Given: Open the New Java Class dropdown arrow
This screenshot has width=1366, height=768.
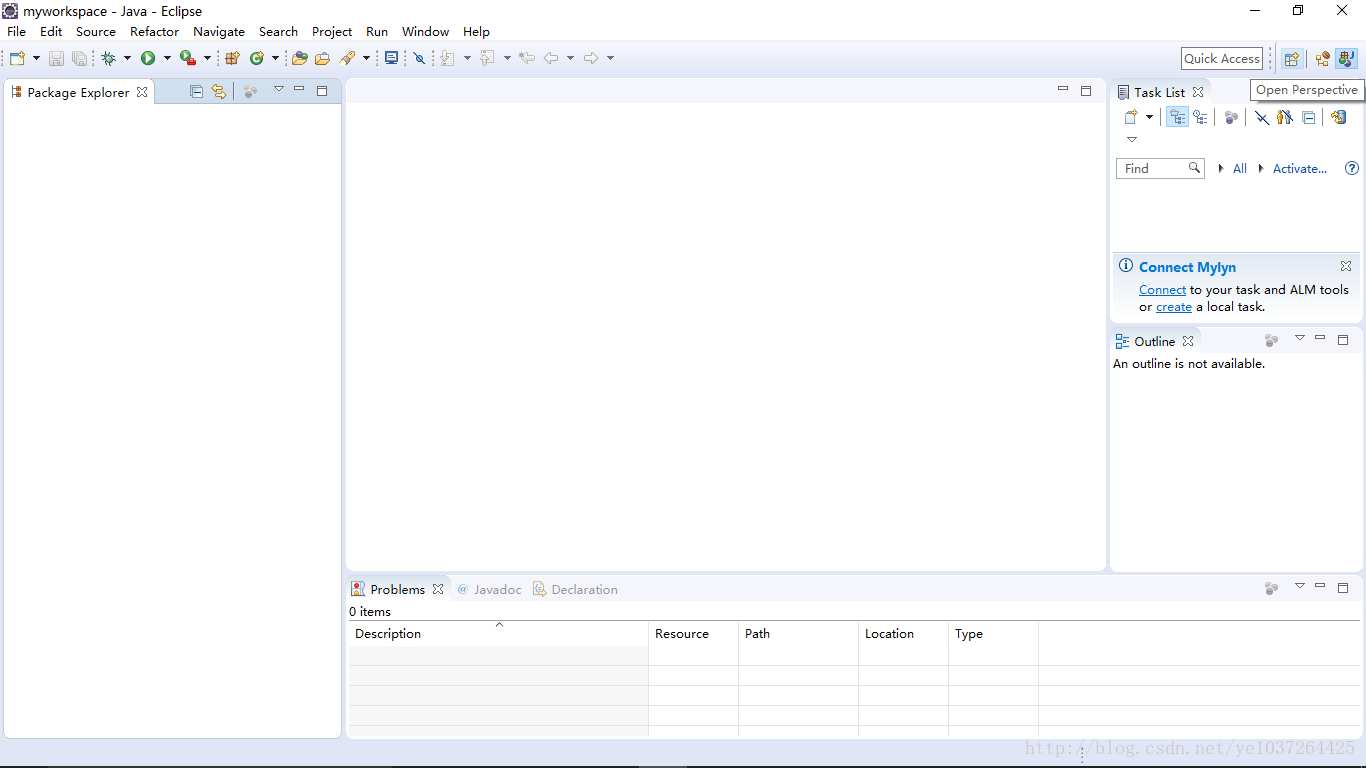Looking at the screenshot, I should point(275,58).
